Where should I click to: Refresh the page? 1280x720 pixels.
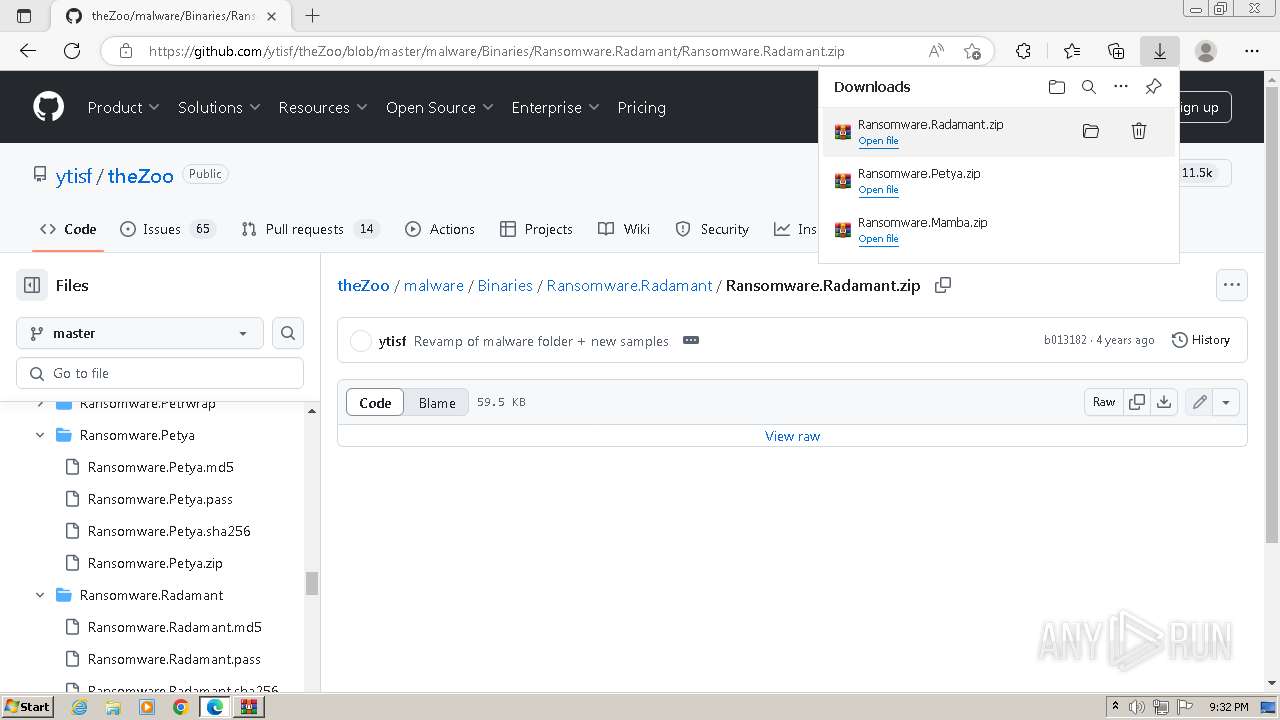pyautogui.click(x=72, y=51)
